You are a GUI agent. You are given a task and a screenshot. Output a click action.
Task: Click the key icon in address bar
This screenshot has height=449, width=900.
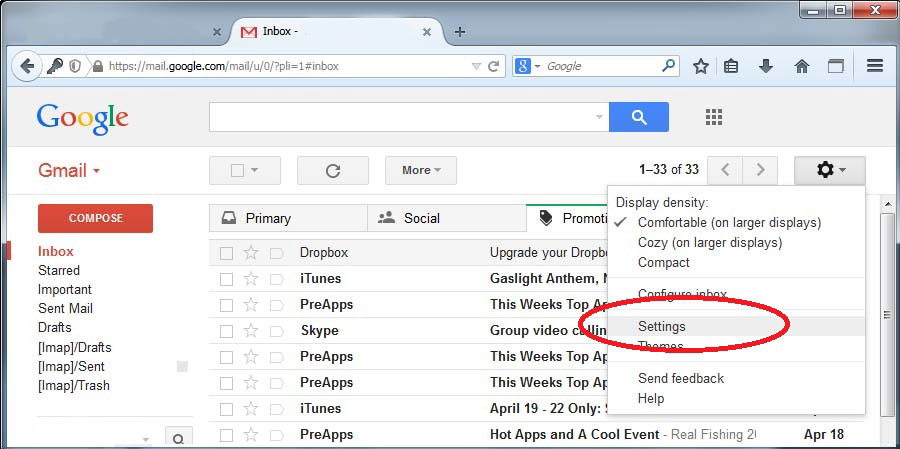[55, 66]
